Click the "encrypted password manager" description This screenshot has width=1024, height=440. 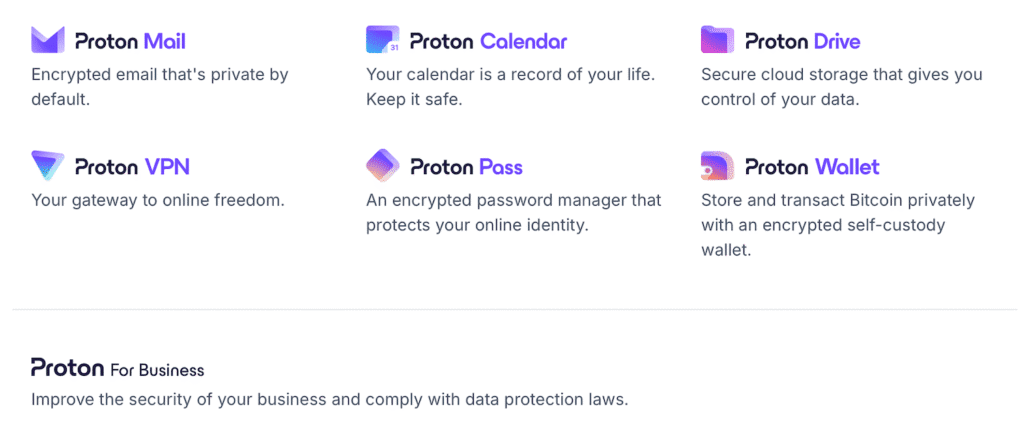point(513,212)
